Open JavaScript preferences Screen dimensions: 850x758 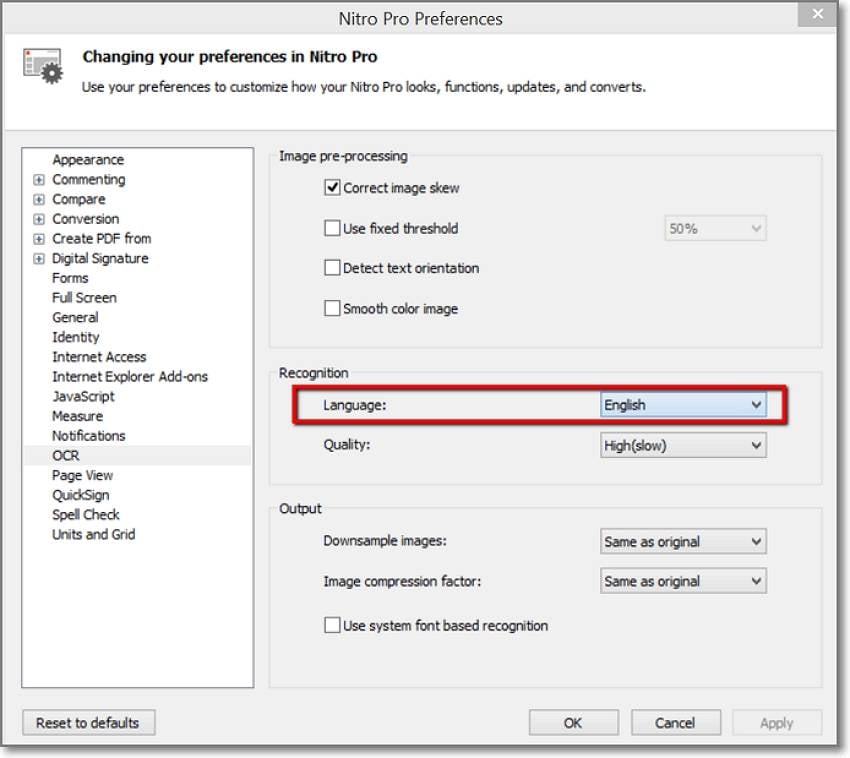tap(83, 397)
